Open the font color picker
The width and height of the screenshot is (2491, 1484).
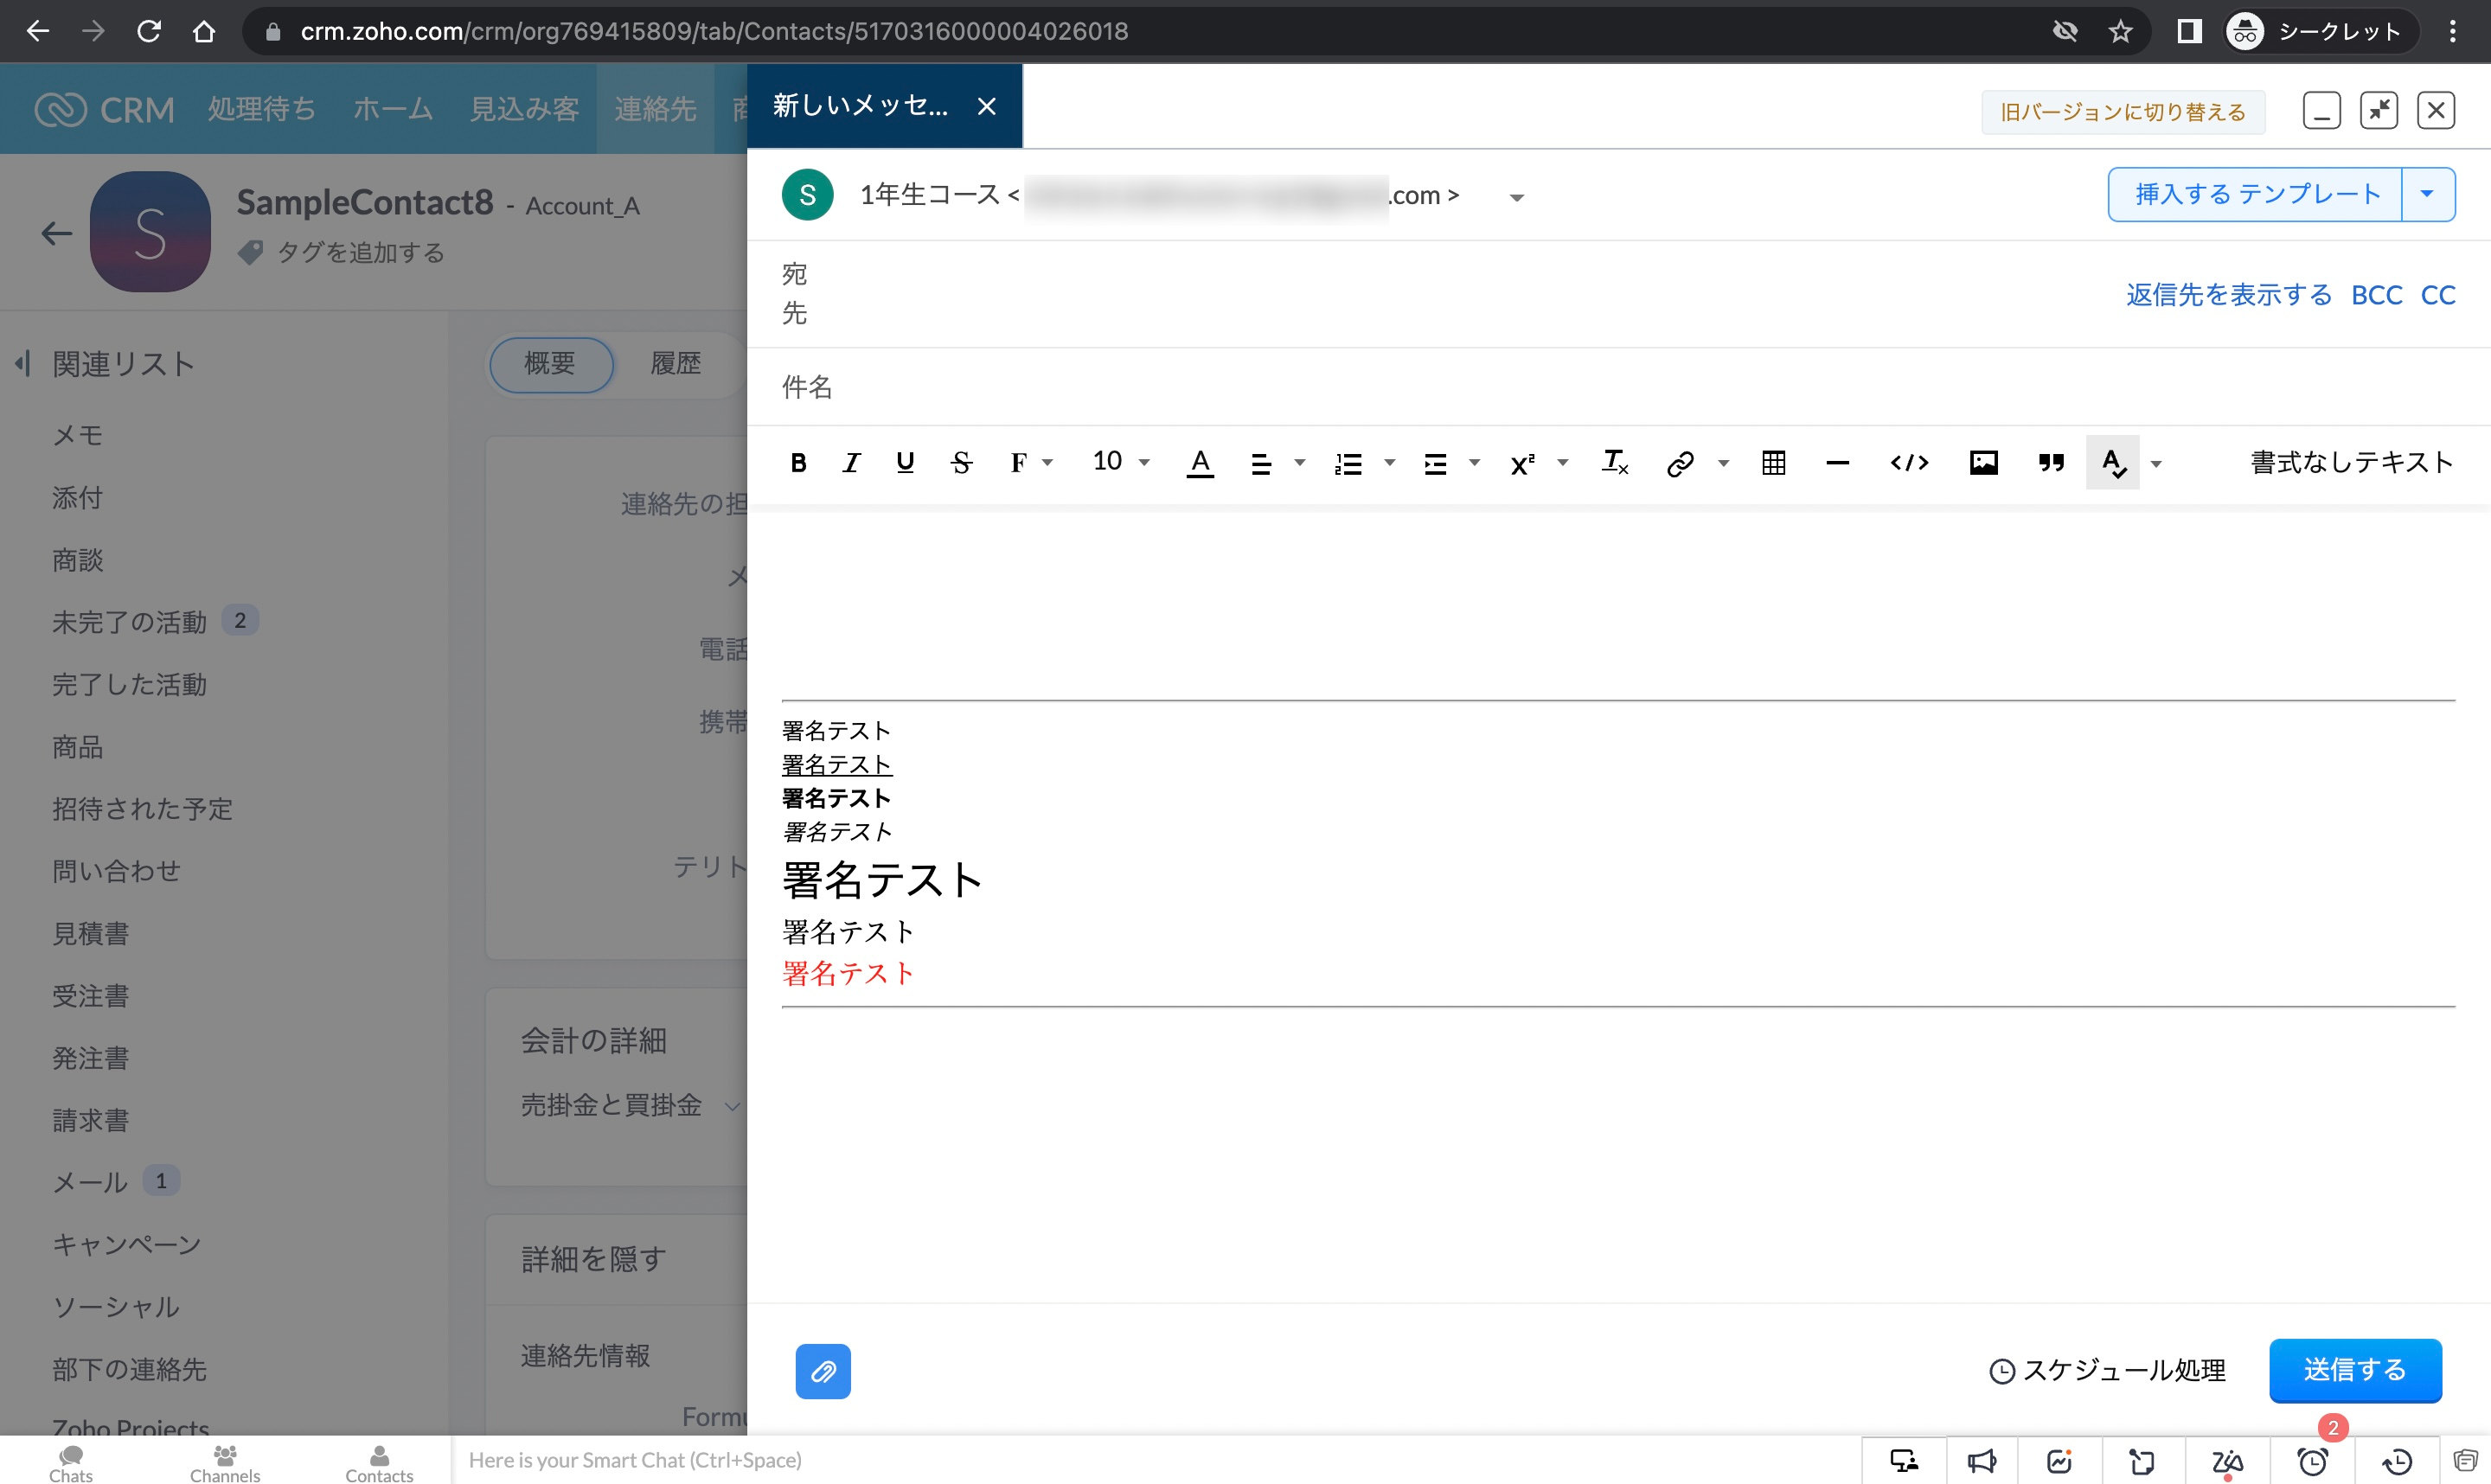coord(1199,462)
